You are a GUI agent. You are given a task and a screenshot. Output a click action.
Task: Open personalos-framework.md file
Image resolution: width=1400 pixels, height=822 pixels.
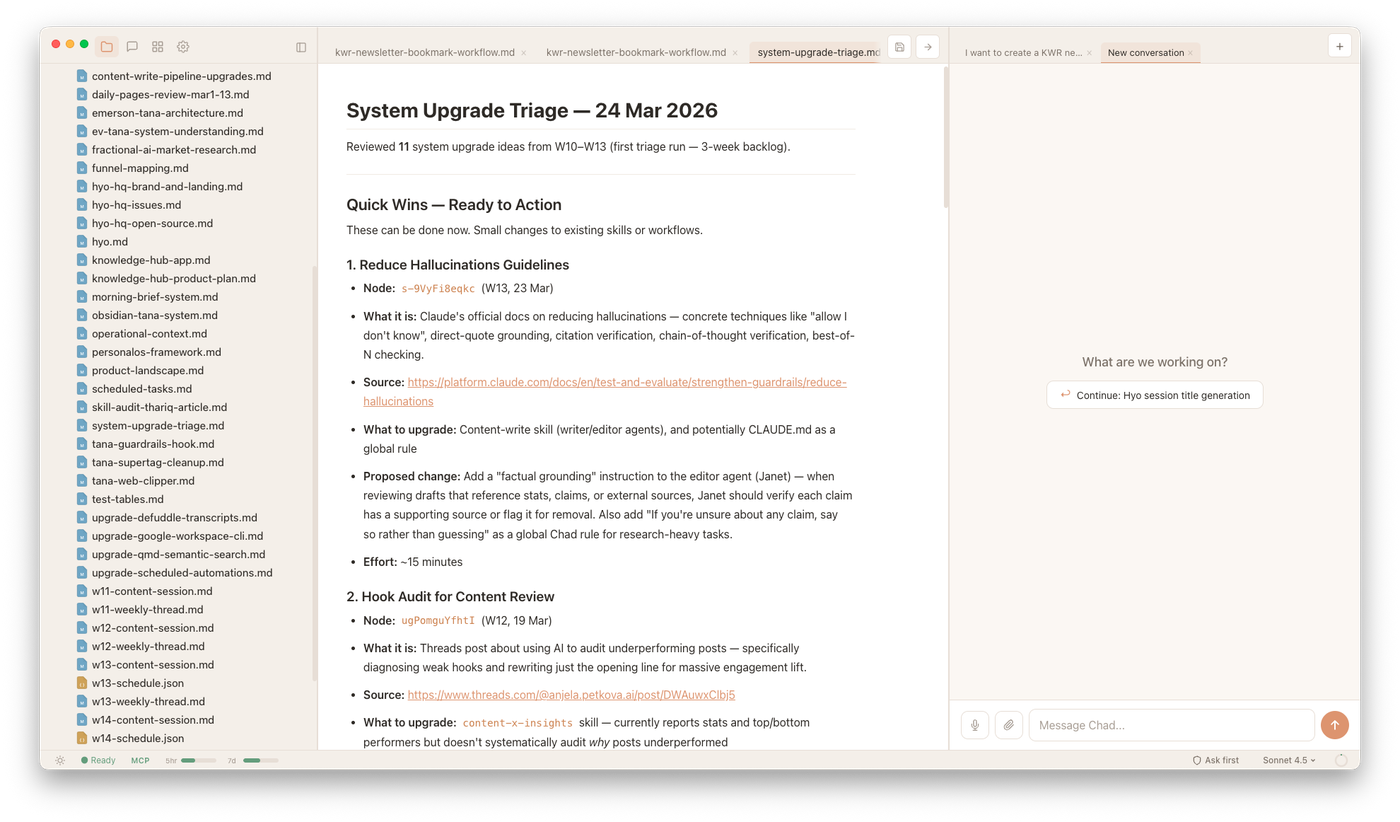click(156, 352)
